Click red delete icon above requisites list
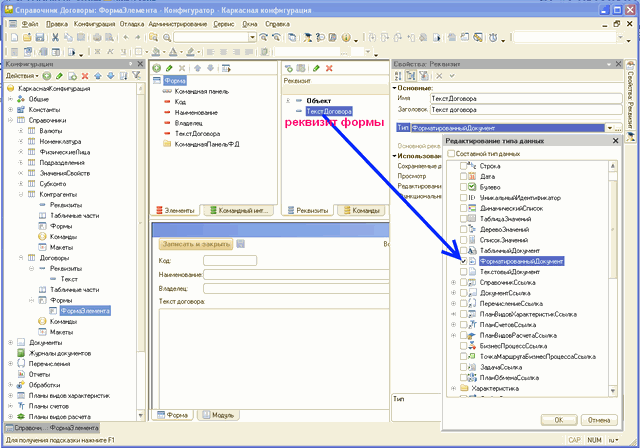 click(x=329, y=69)
